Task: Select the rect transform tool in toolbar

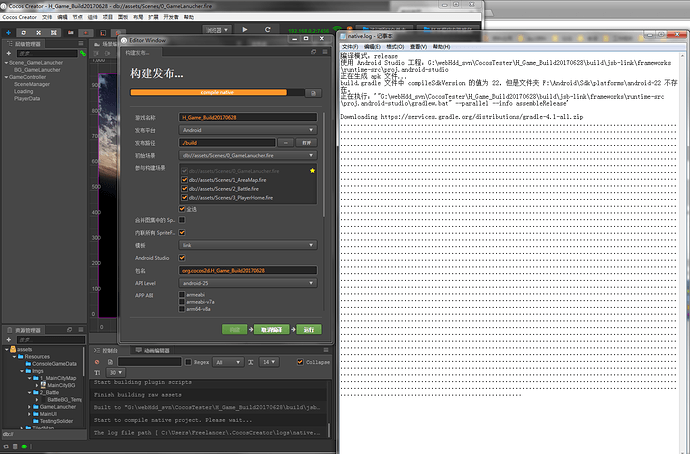Action: coord(54,33)
